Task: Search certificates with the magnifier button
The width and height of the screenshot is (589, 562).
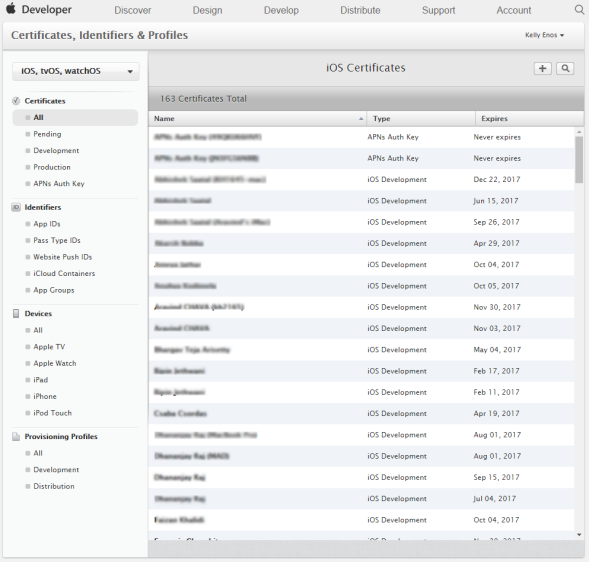Action: coord(565,68)
